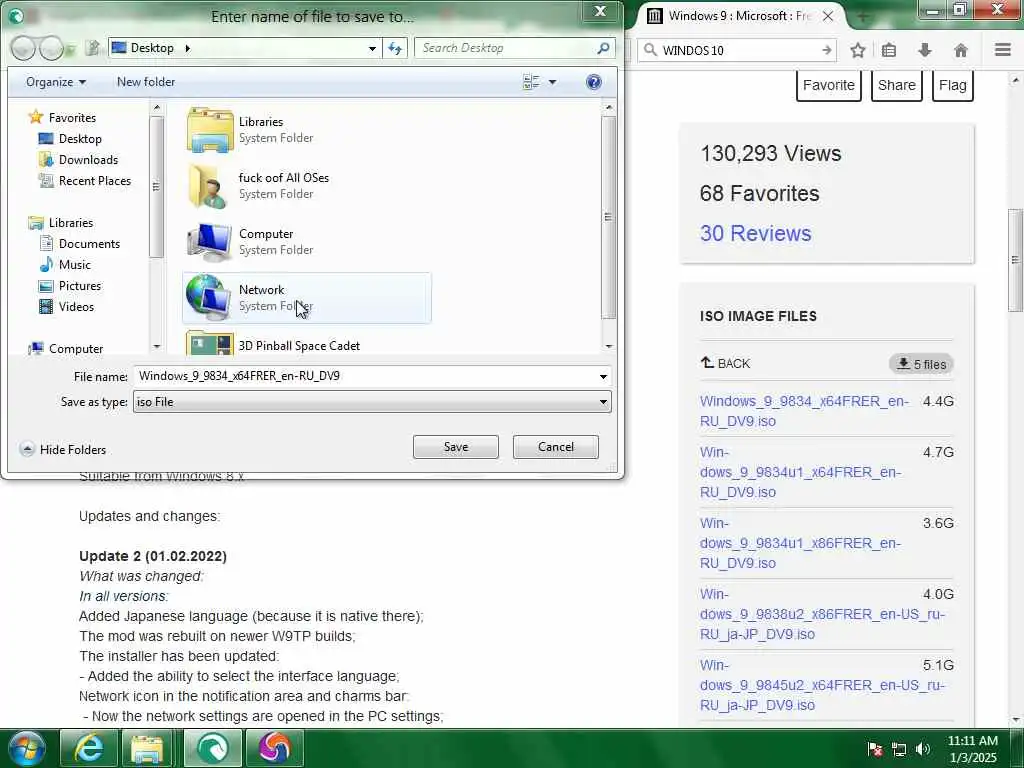
Task: Open the Organize menu dropdown
Action: 56,82
